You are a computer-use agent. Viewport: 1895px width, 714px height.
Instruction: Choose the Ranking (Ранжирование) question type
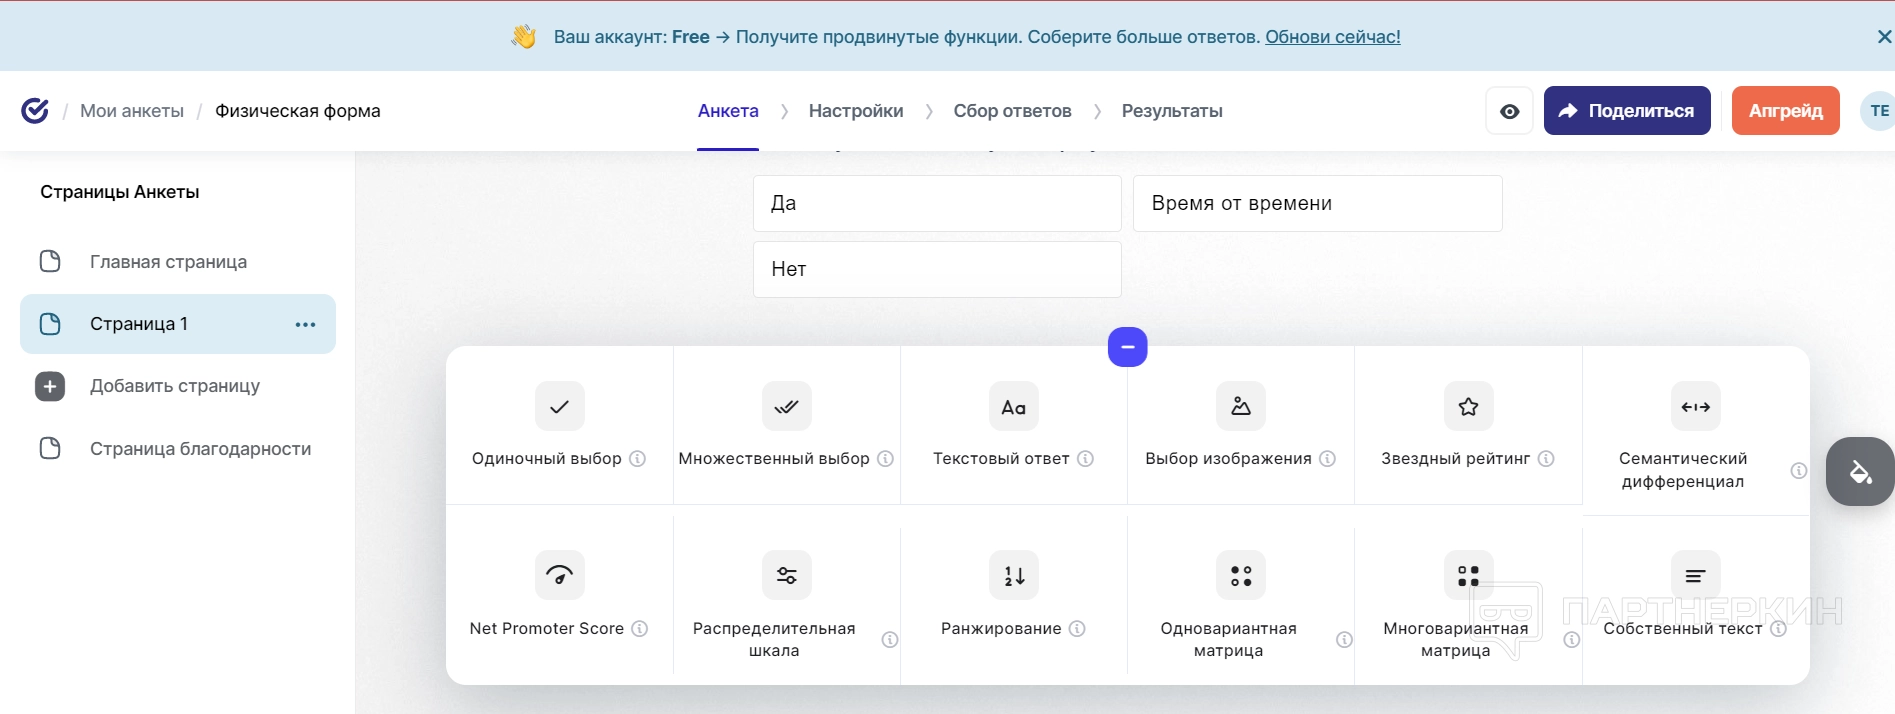[1013, 576]
